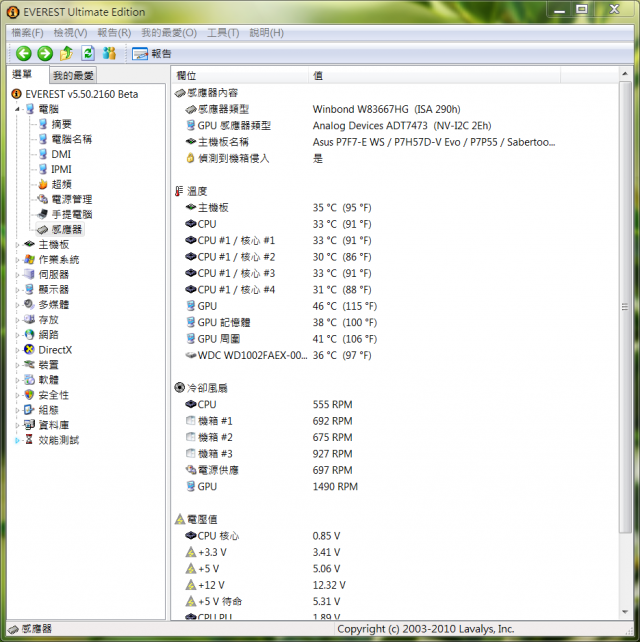Click the flame icon next to 超頻
The width and height of the screenshot is (640, 643).
(43, 185)
